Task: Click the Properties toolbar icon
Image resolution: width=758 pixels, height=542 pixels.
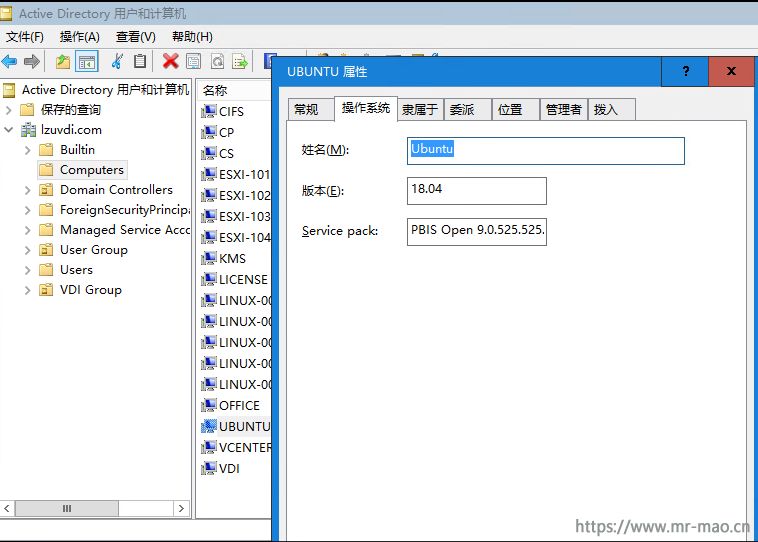Action: pos(193,61)
